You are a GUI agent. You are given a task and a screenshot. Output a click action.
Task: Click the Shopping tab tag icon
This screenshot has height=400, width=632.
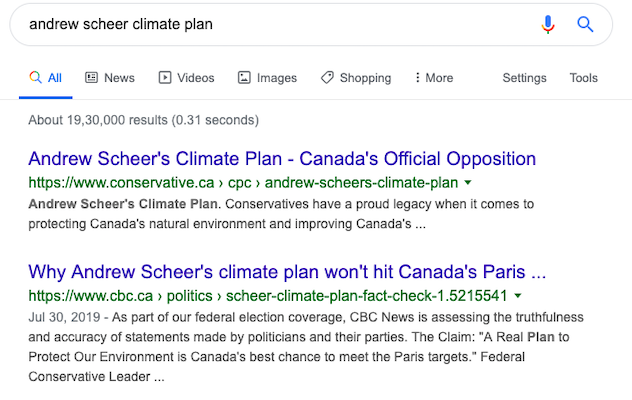(327, 77)
